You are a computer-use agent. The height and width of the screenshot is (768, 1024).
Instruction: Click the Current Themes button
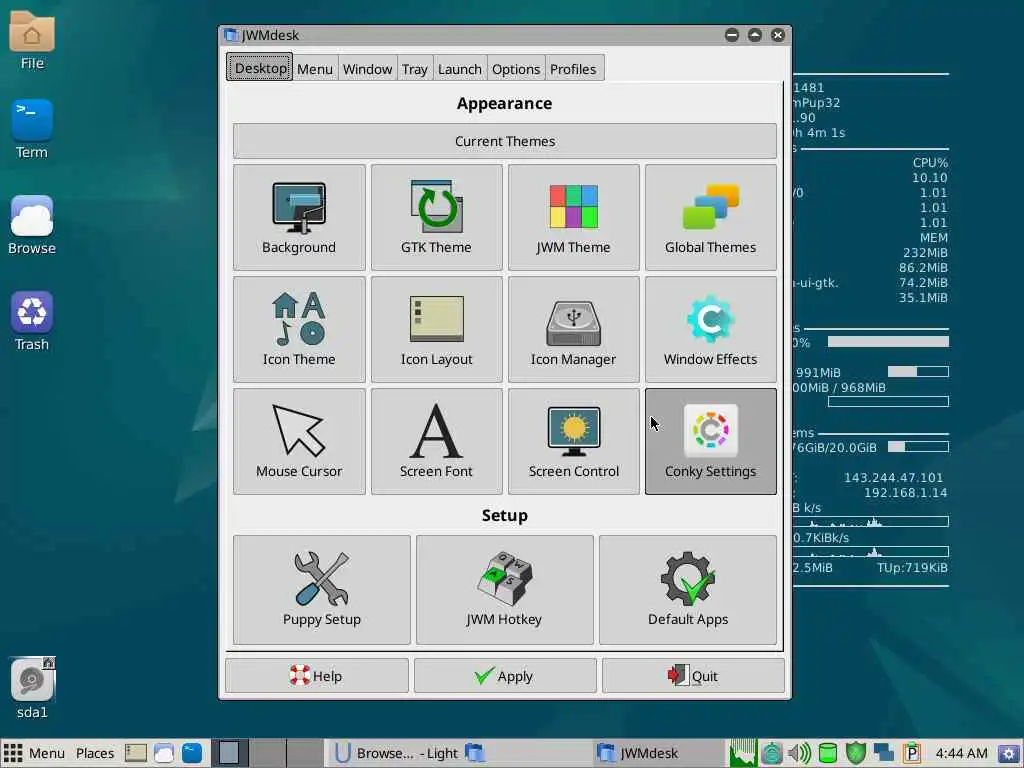(505, 141)
